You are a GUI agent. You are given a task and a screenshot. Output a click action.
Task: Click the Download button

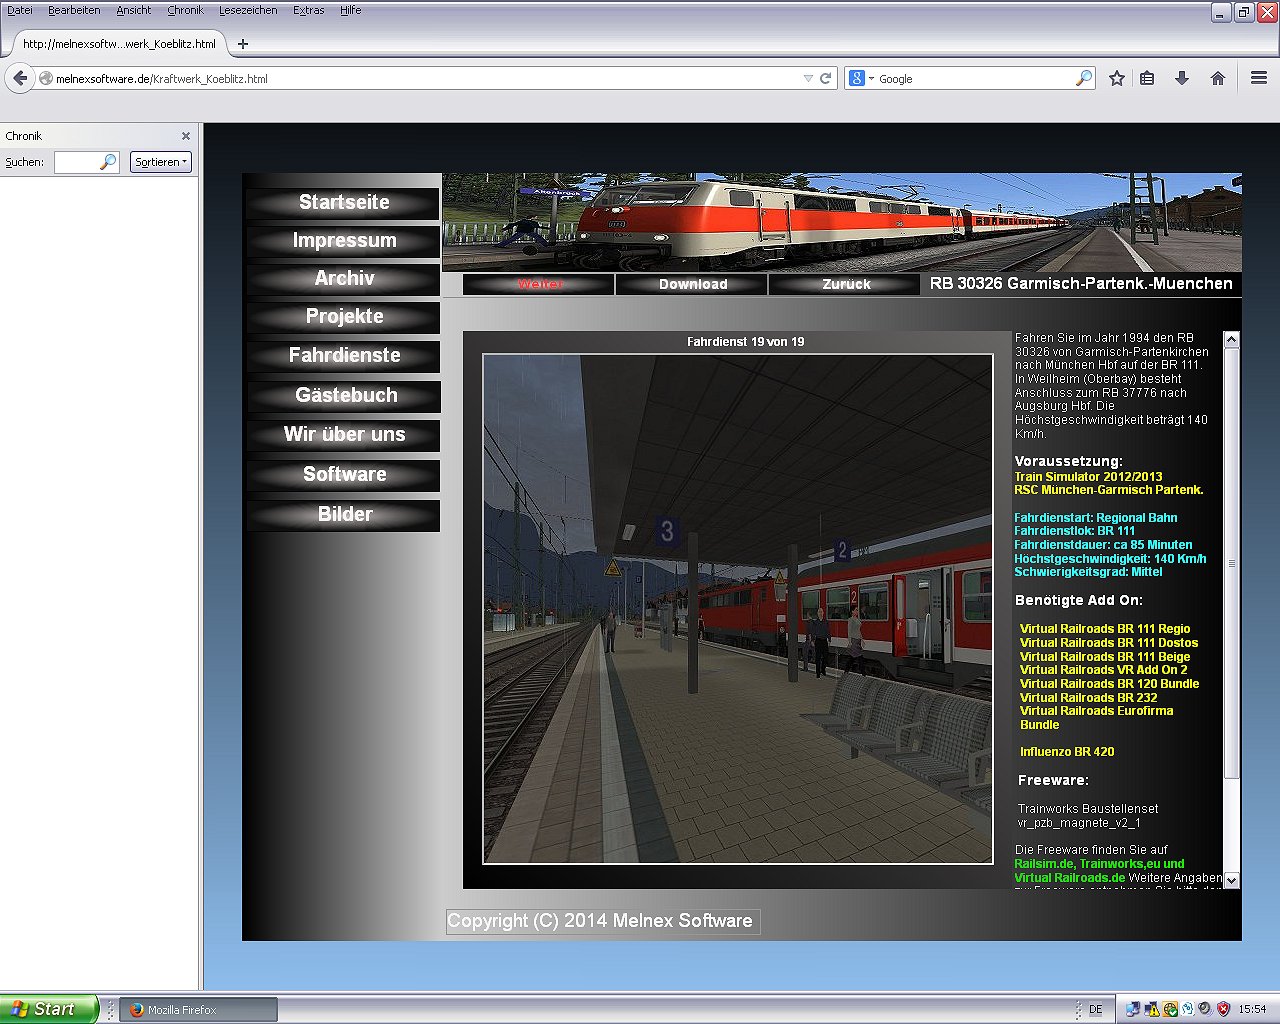tap(692, 284)
